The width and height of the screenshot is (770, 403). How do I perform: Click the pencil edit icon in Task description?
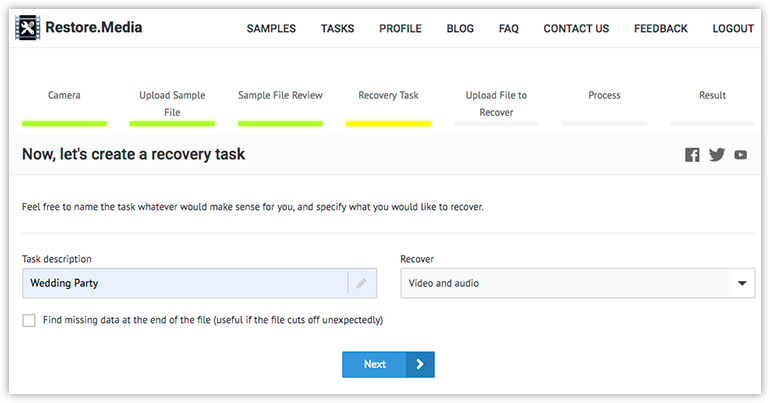pyautogui.click(x=361, y=283)
